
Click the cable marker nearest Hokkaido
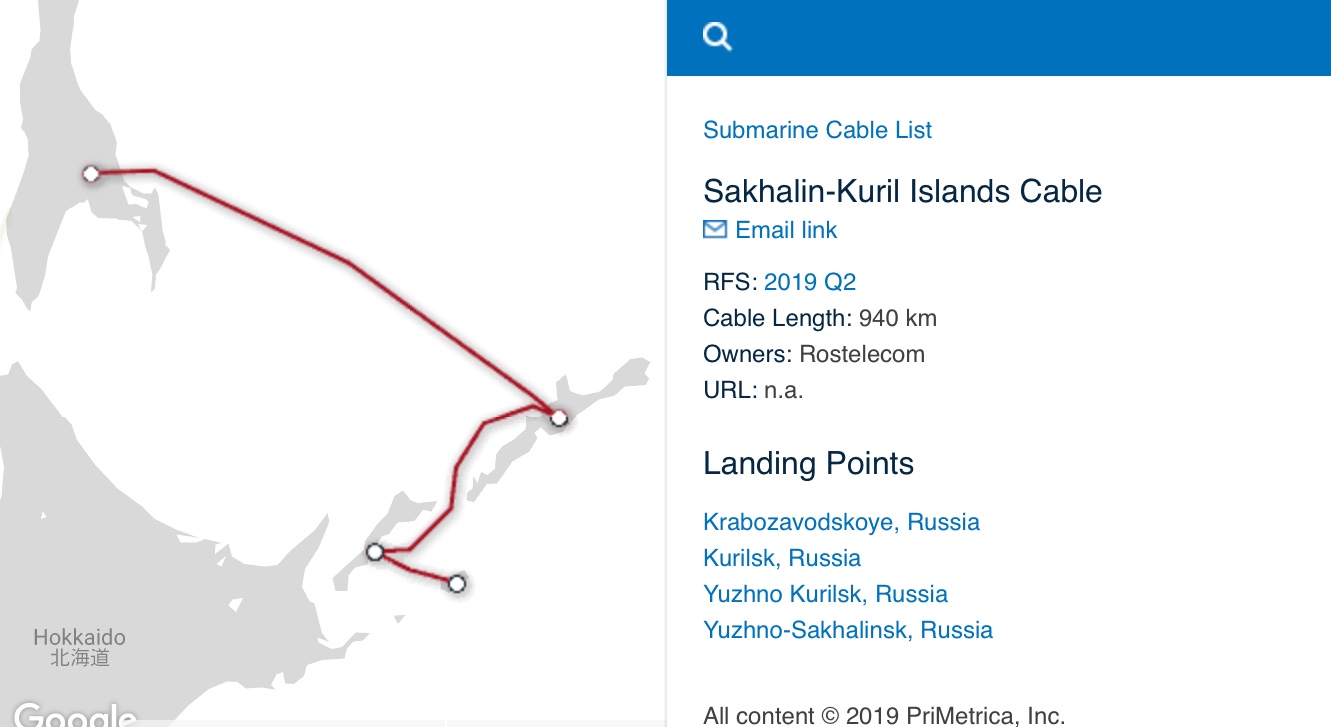tap(375, 551)
